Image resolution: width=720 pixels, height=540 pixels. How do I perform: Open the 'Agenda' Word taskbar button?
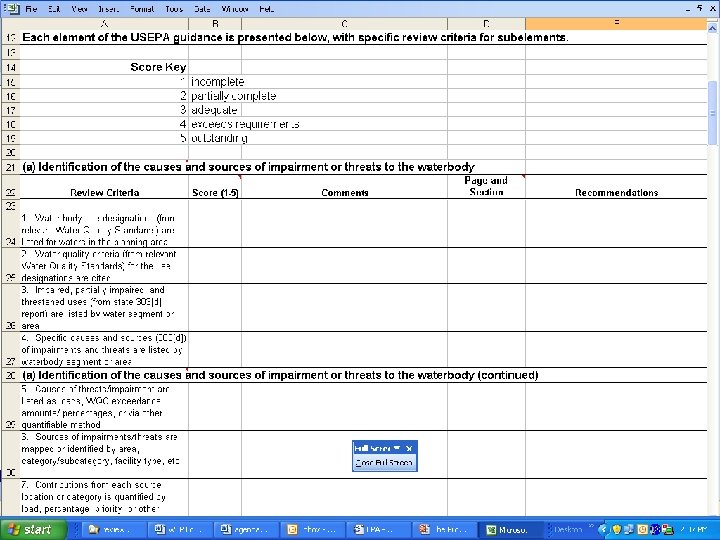(x=244, y=529)
